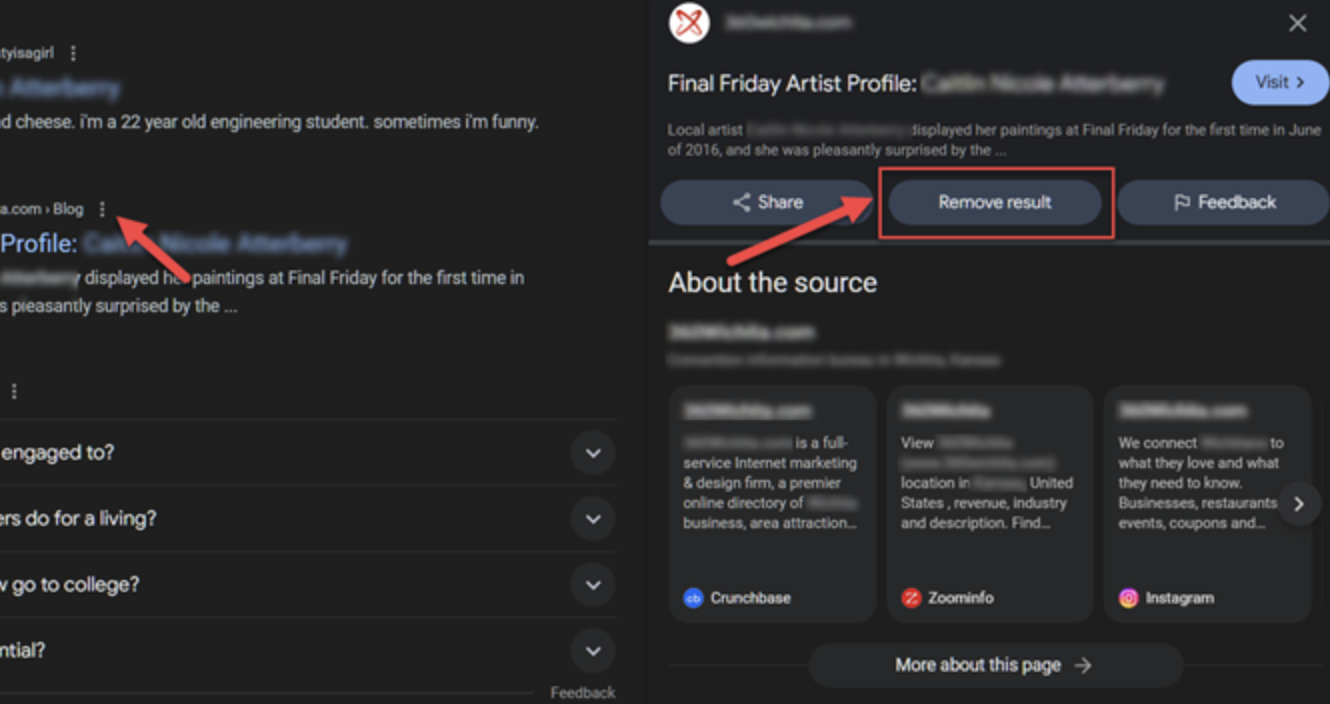Click the 'ityisagirl' site name text
1330x704 pixels.
coord(27,53)
